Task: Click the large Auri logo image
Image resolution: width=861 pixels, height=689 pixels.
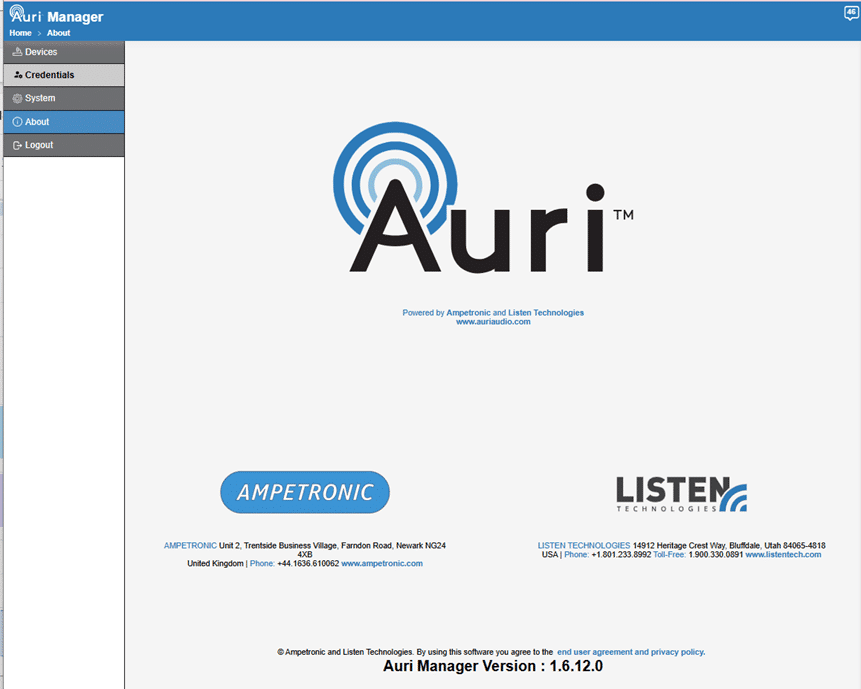Action: [483, 198]
